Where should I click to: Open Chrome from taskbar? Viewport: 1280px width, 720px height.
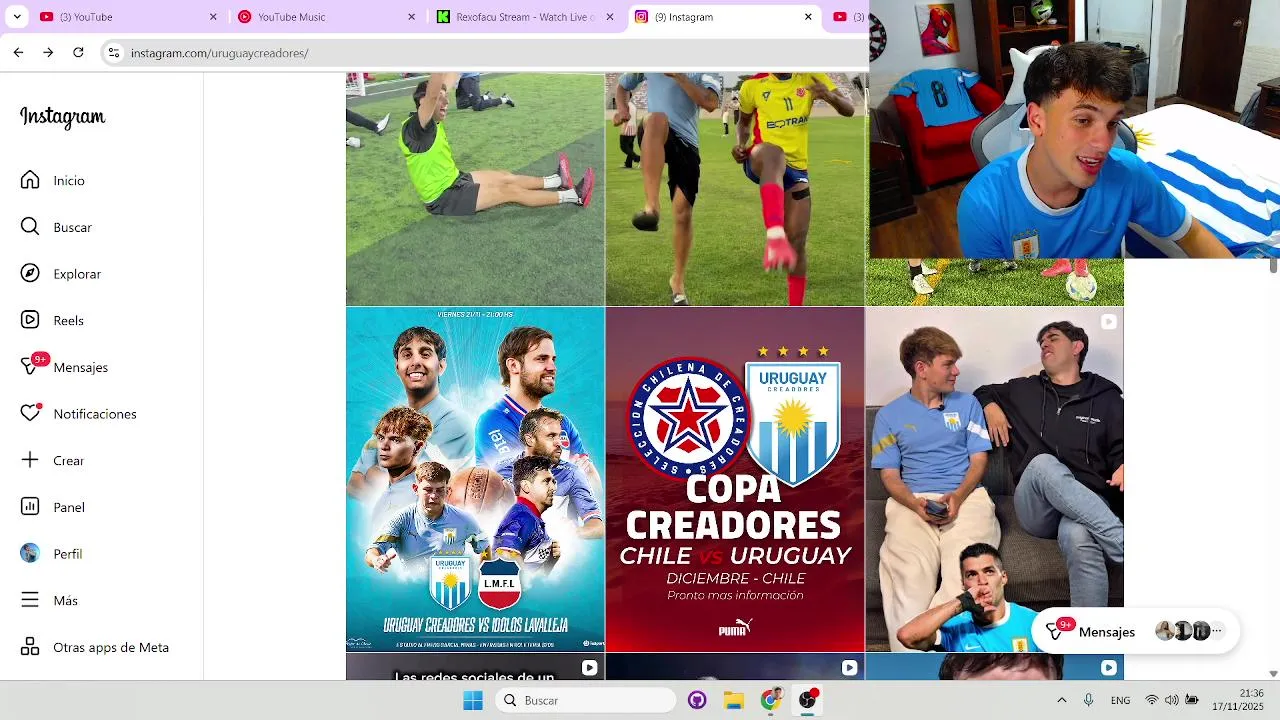[x=770, y=700]
